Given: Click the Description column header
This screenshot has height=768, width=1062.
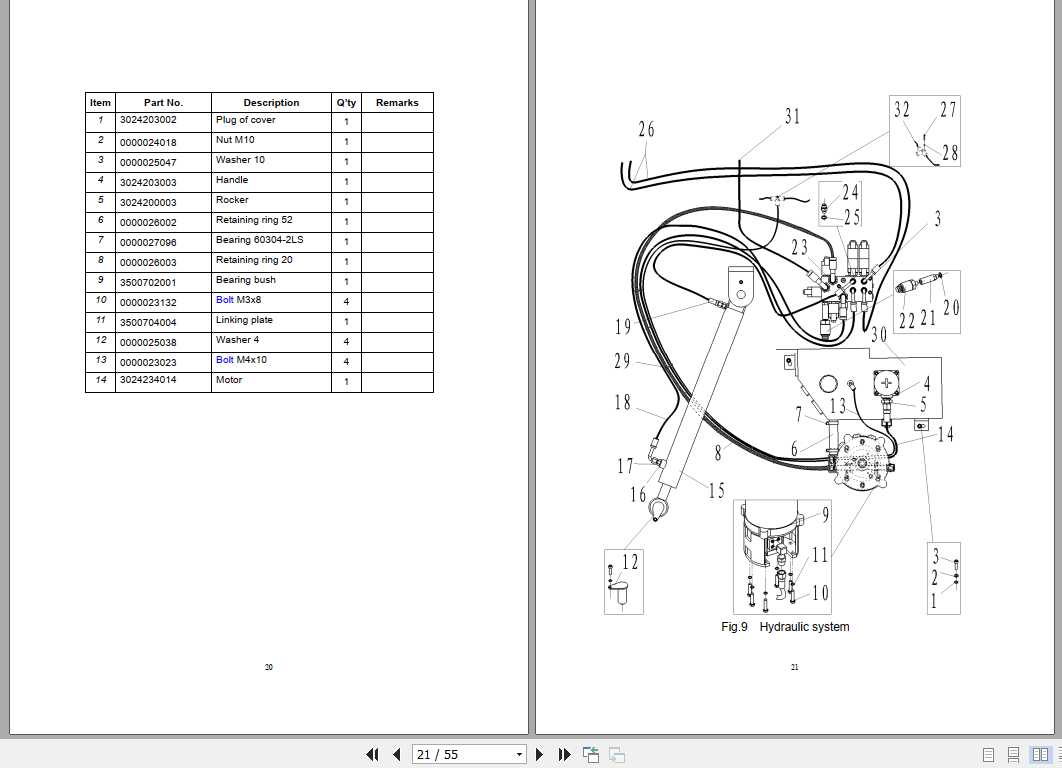Looking at the screenshot, I should coord(271,103).
